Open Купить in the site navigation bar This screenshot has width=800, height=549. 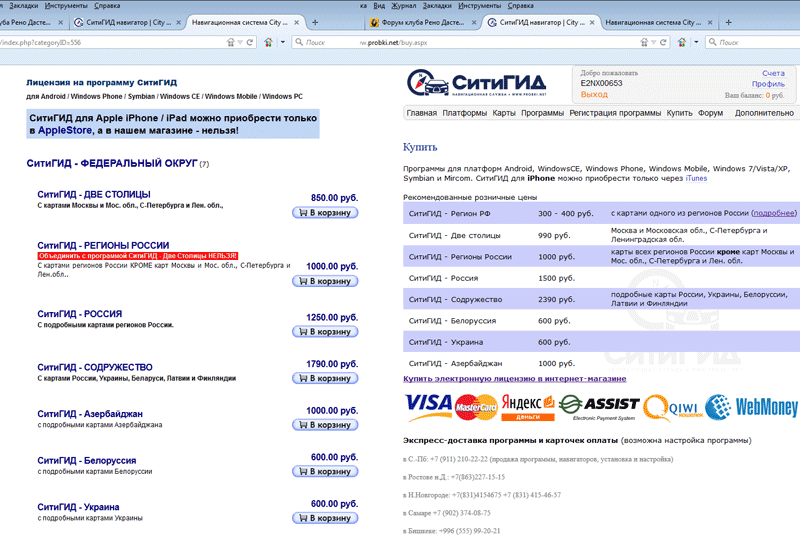coord(679,113)
